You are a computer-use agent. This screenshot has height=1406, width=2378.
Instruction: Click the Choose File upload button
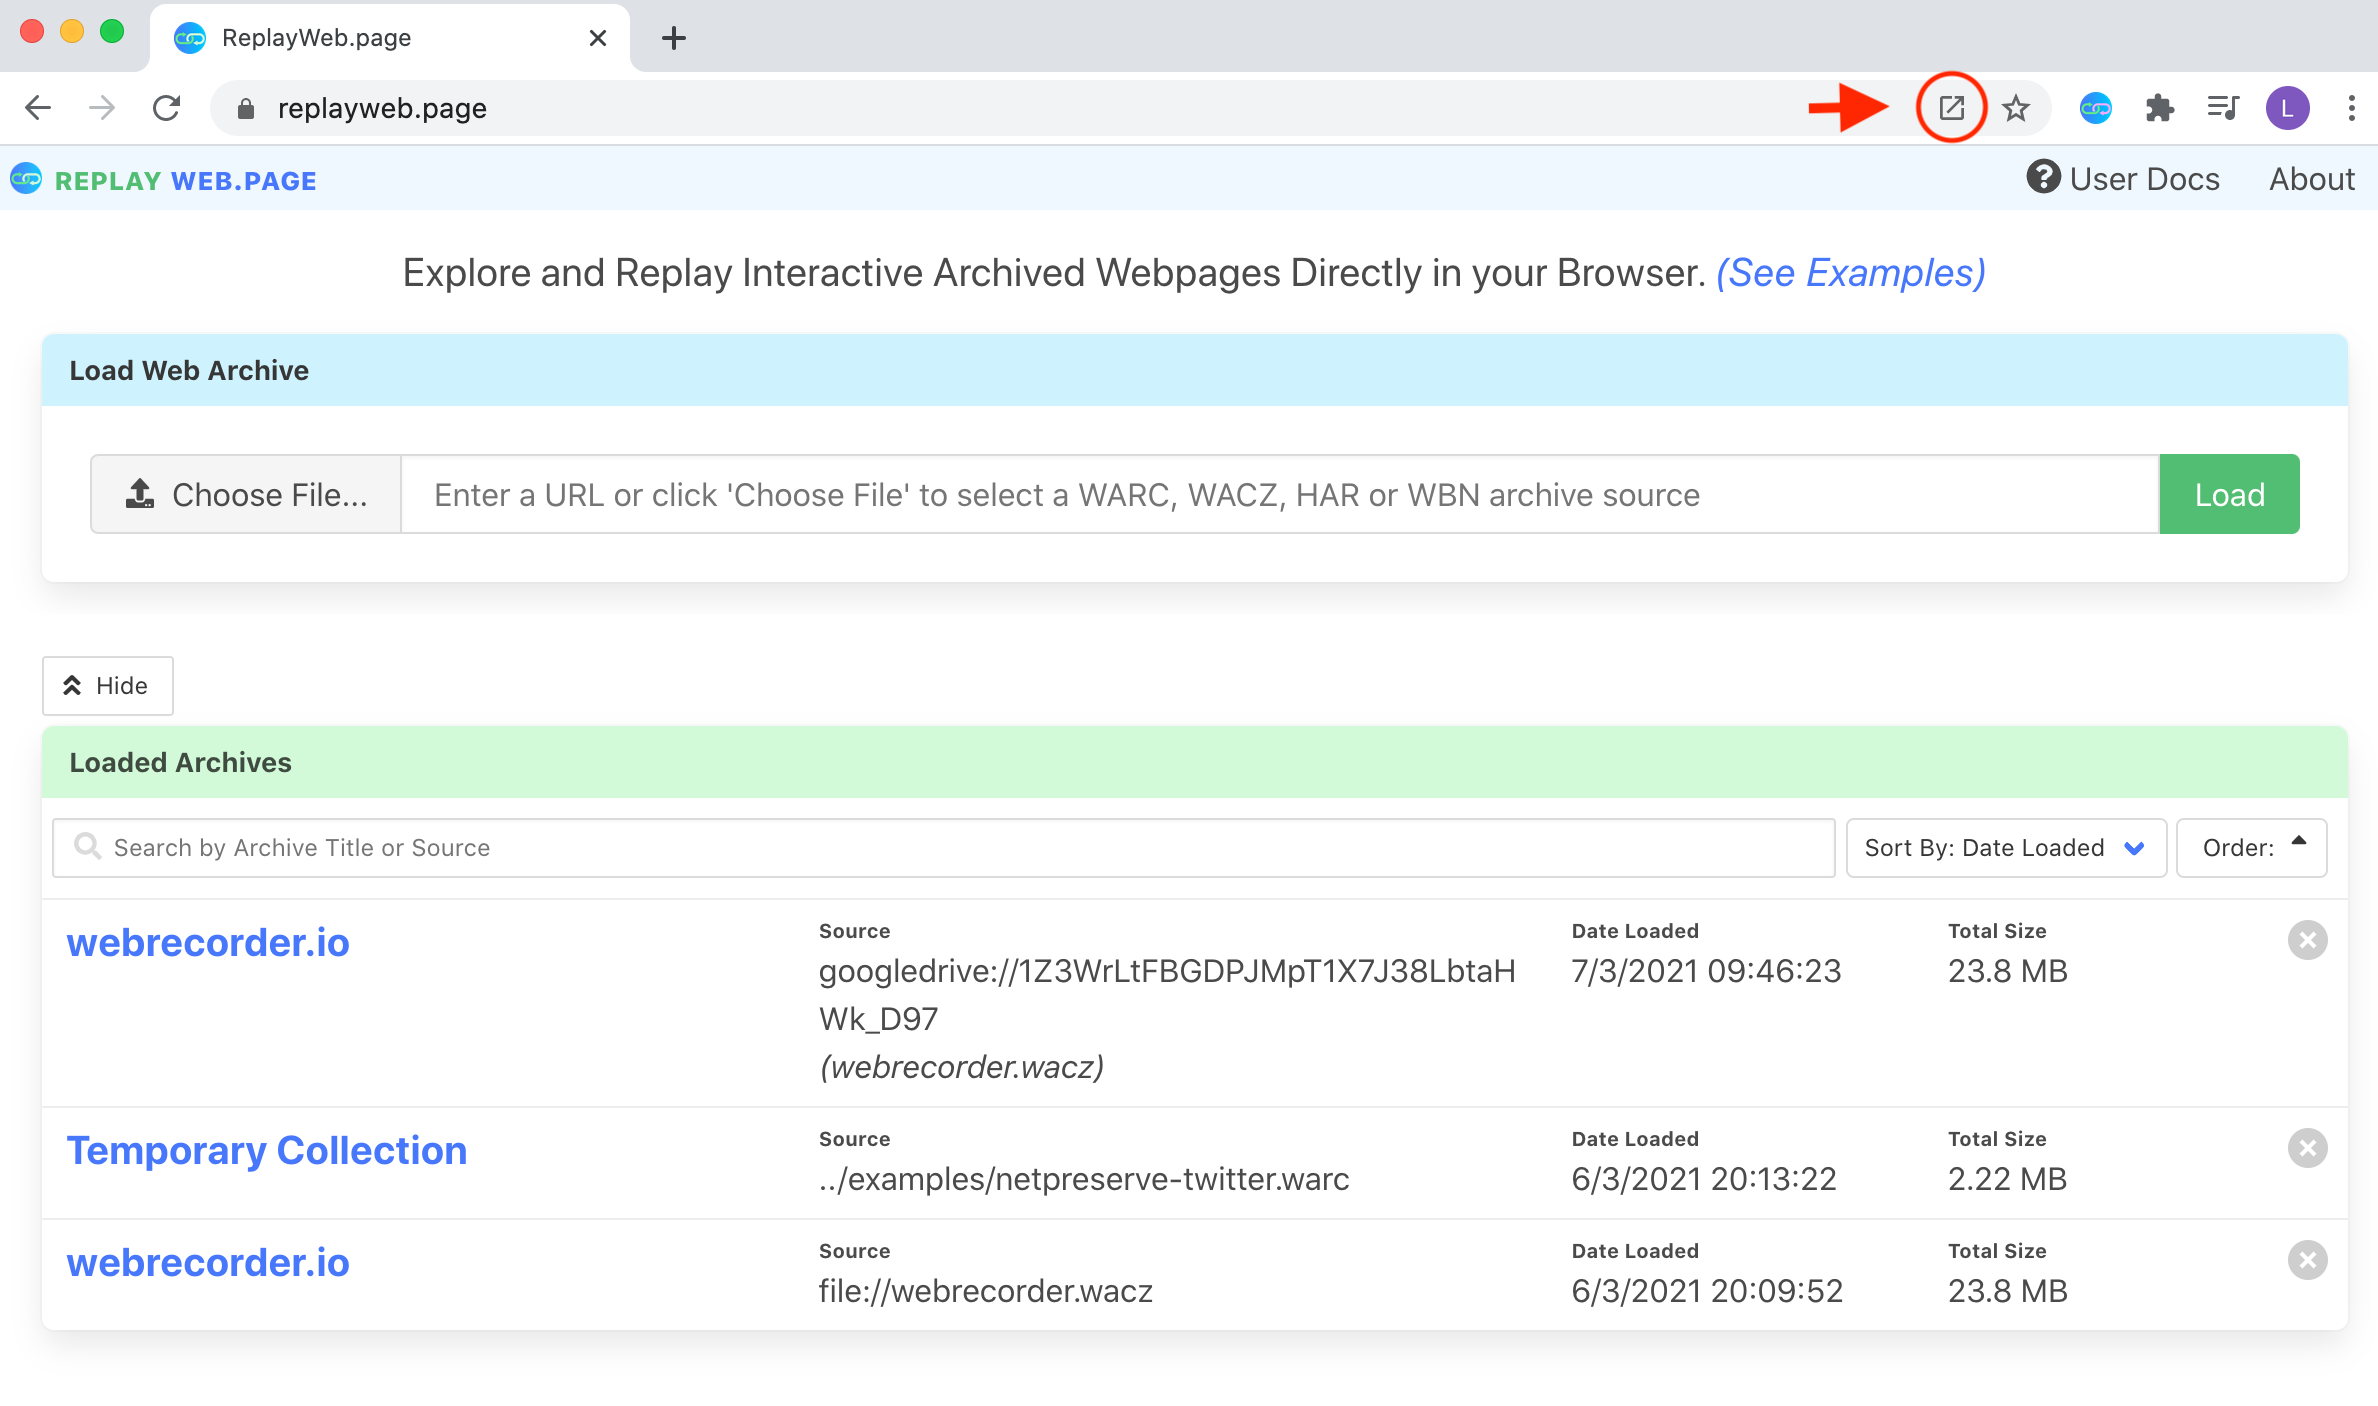tap(246, 494)
